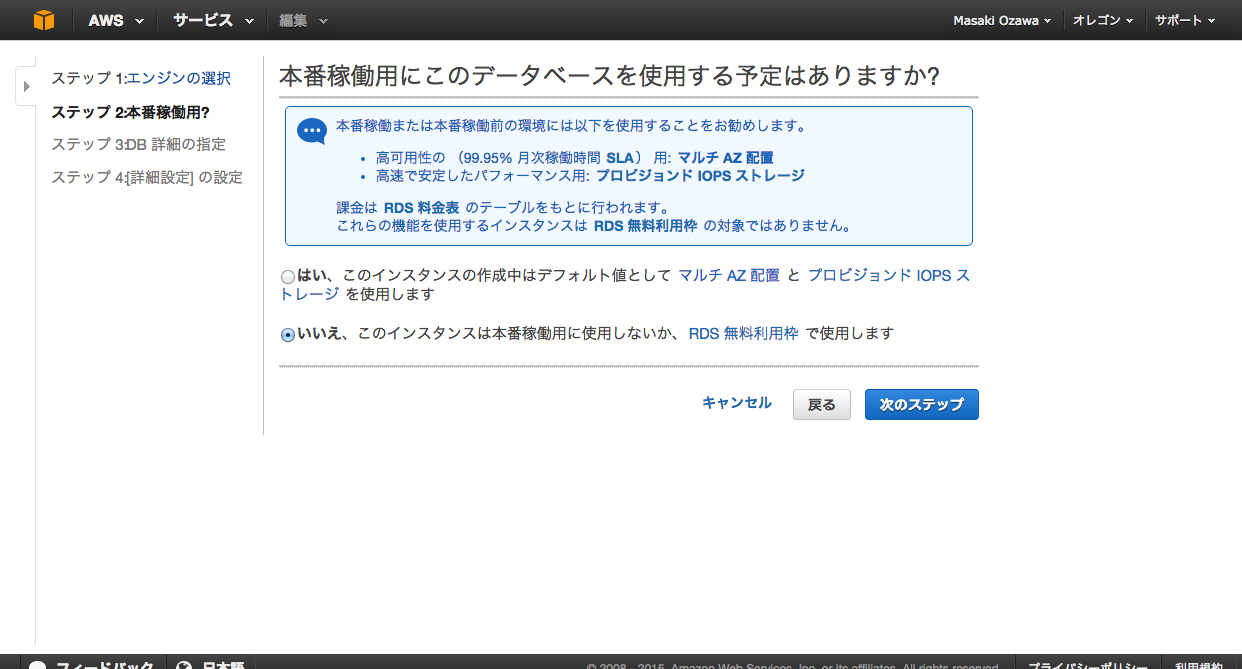Expand the left side panel arrow

point(26,86)
